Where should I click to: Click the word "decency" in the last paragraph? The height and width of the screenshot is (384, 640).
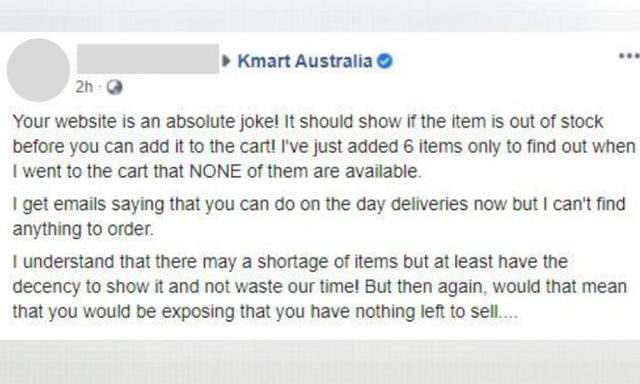pos(47,287)
